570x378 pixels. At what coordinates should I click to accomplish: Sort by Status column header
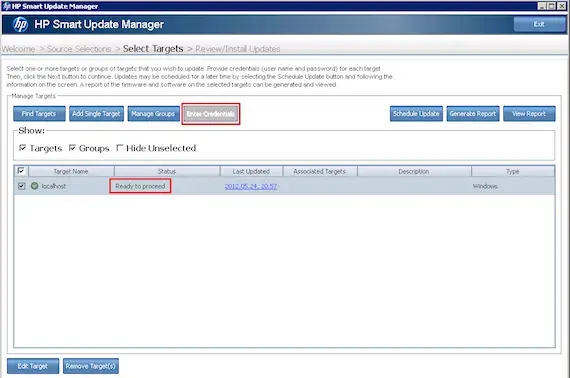click(167, 171)
